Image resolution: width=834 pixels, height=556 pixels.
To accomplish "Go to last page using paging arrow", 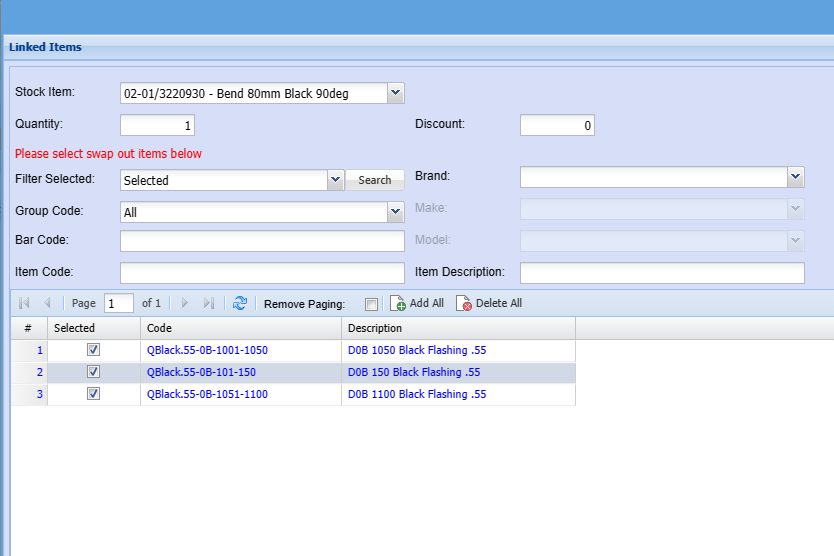I will click(209, 303).
